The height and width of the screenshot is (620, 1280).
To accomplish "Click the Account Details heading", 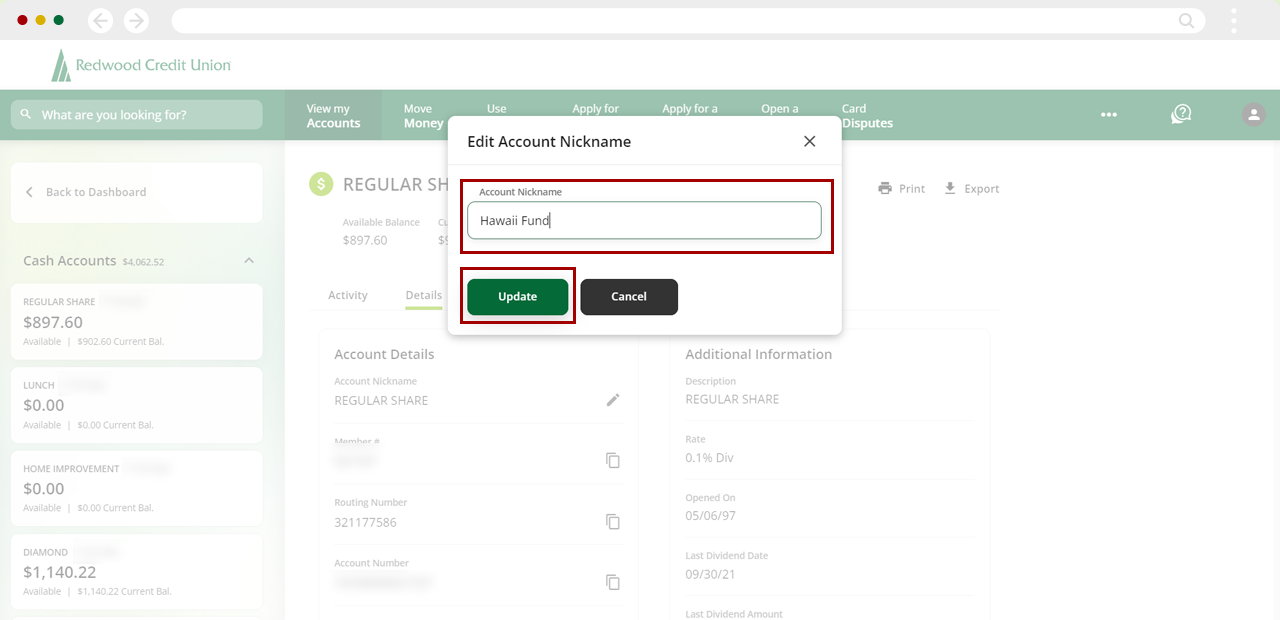I will (384, 354).
